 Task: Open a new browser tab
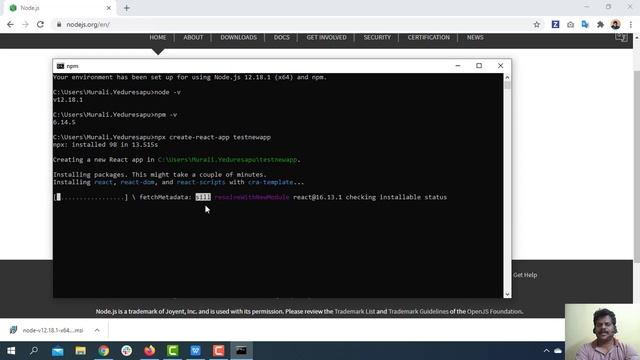click(127, 8)
